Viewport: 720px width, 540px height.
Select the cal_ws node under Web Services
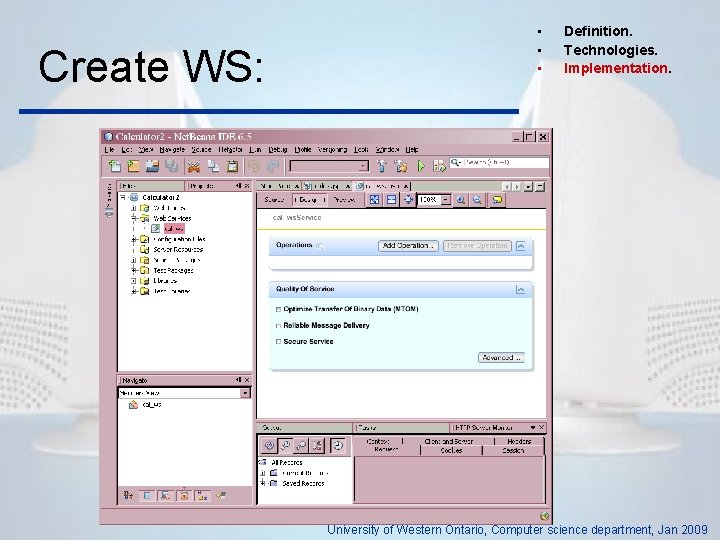point(174,229)
